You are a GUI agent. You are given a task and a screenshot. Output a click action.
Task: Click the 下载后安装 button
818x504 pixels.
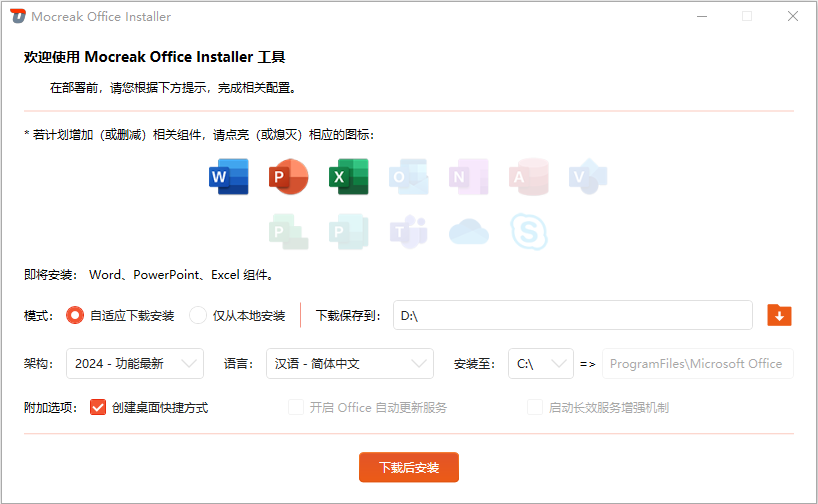pos(408,467)
